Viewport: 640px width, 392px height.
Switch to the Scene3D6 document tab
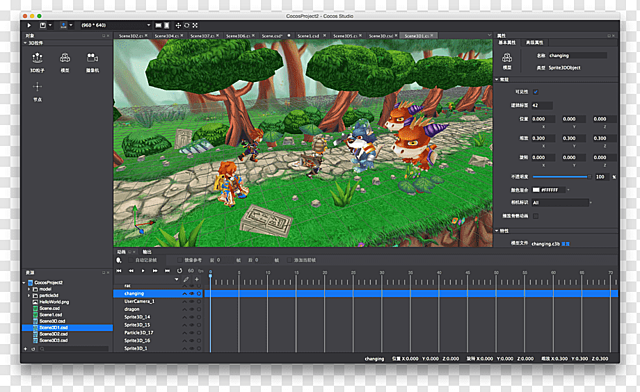(238, 36)
